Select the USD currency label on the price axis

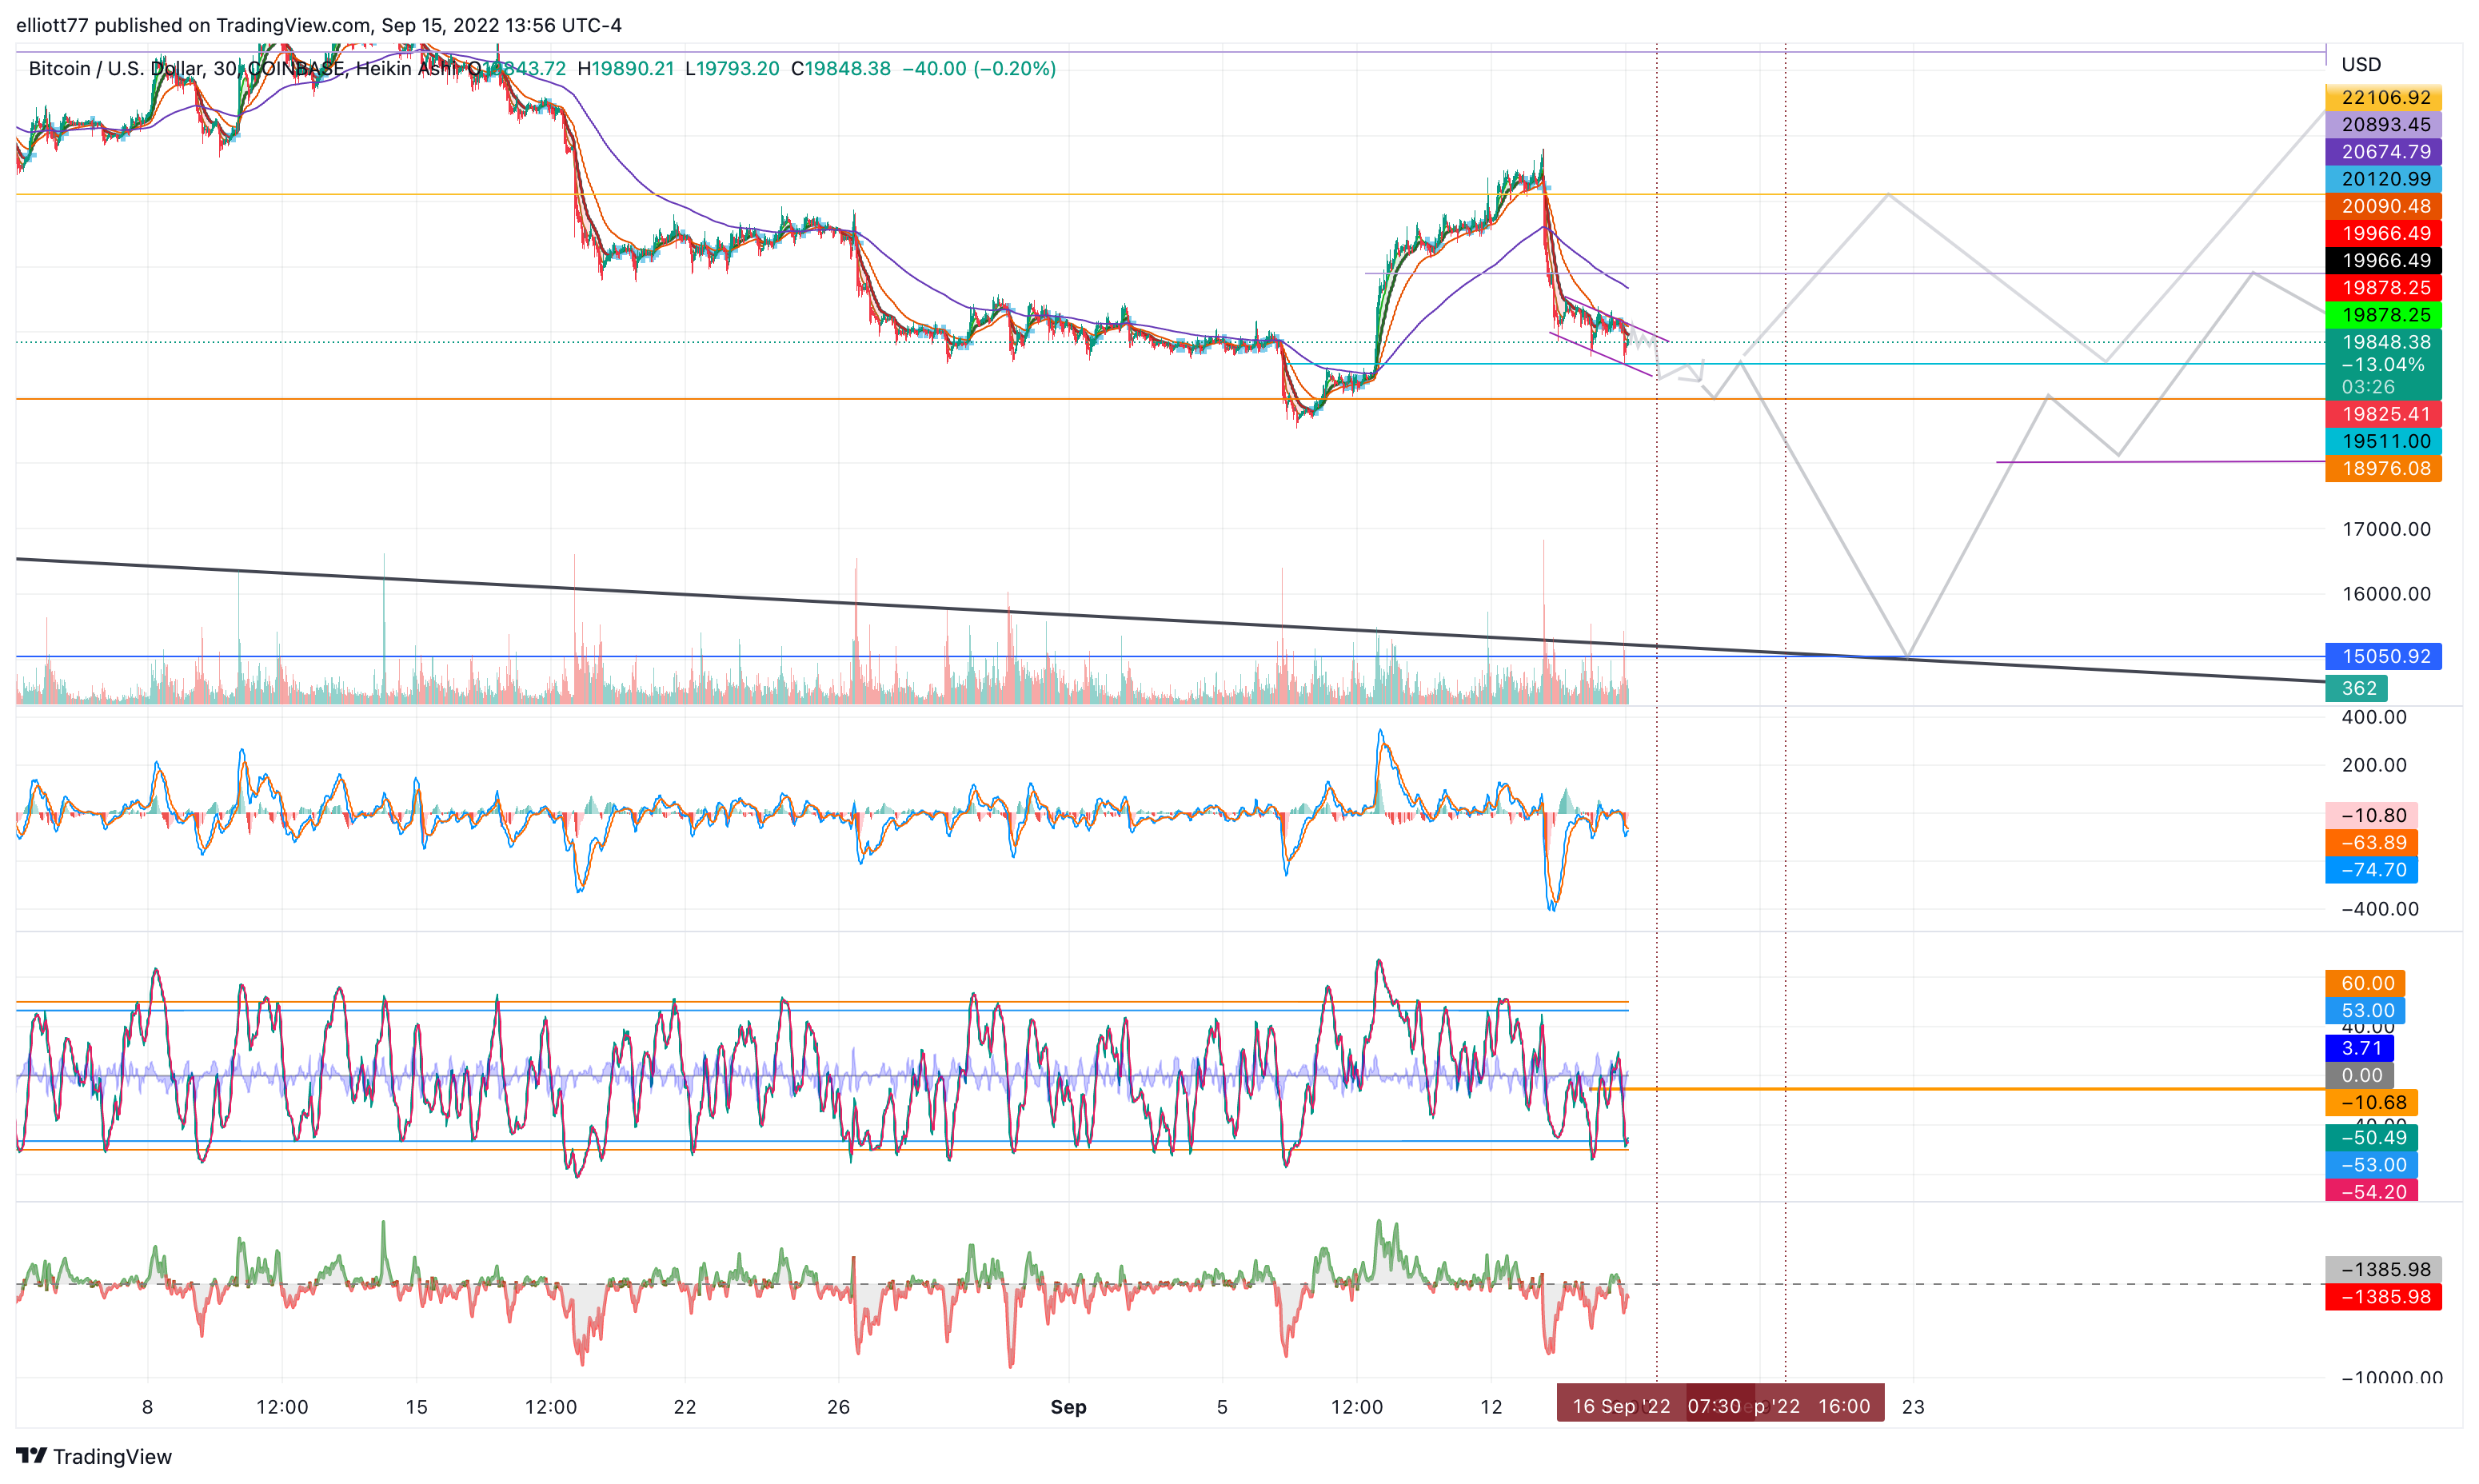tap(2361, 64)
